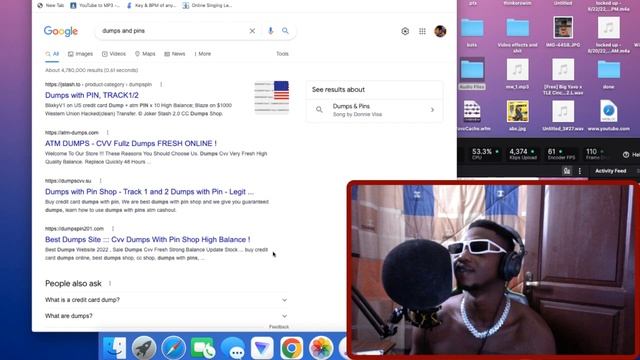The width and height of the screenshot is (640, 360).
Task: Click the 4,374 Kbps Upload stat
Action: tap(522, 154)
